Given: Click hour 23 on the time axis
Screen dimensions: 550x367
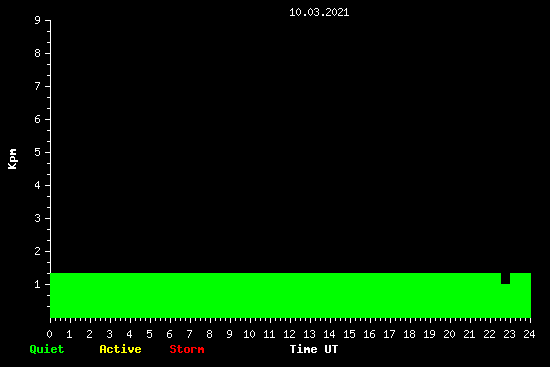Looking at the screenshot, I should pyautogui.click(x=509, y=334).
